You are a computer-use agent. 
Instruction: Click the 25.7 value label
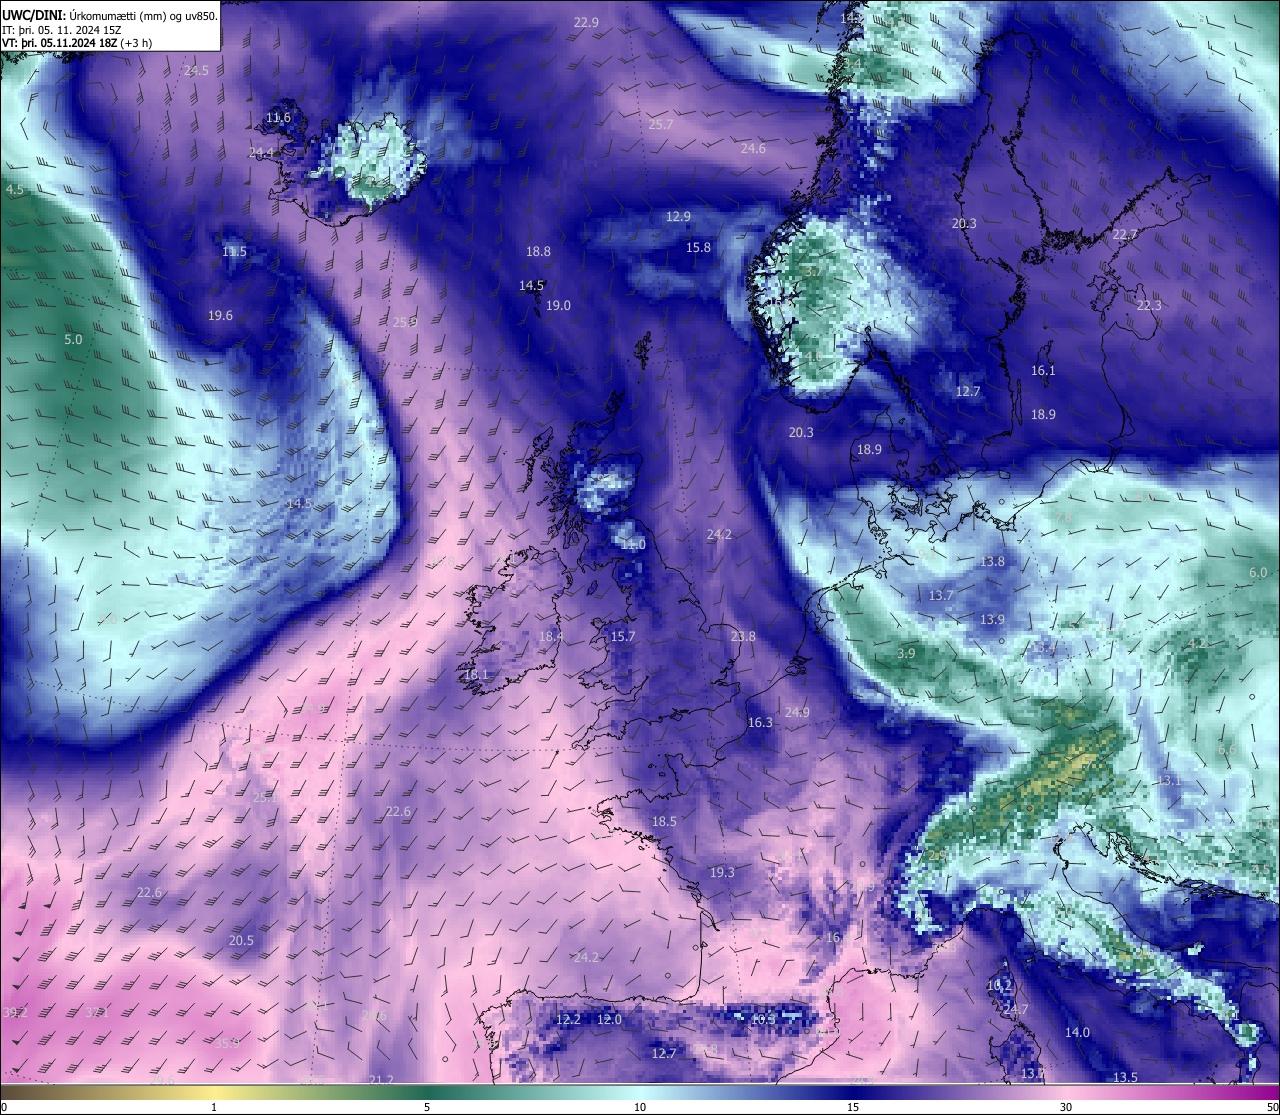[x=661, y=125]
